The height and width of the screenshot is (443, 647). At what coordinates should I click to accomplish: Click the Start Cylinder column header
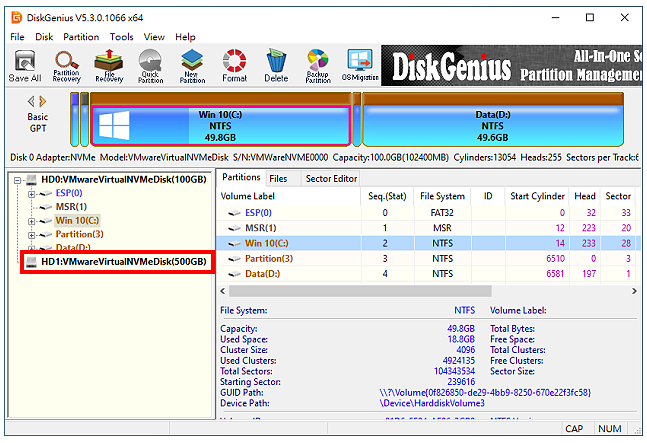tap(537, 196)
